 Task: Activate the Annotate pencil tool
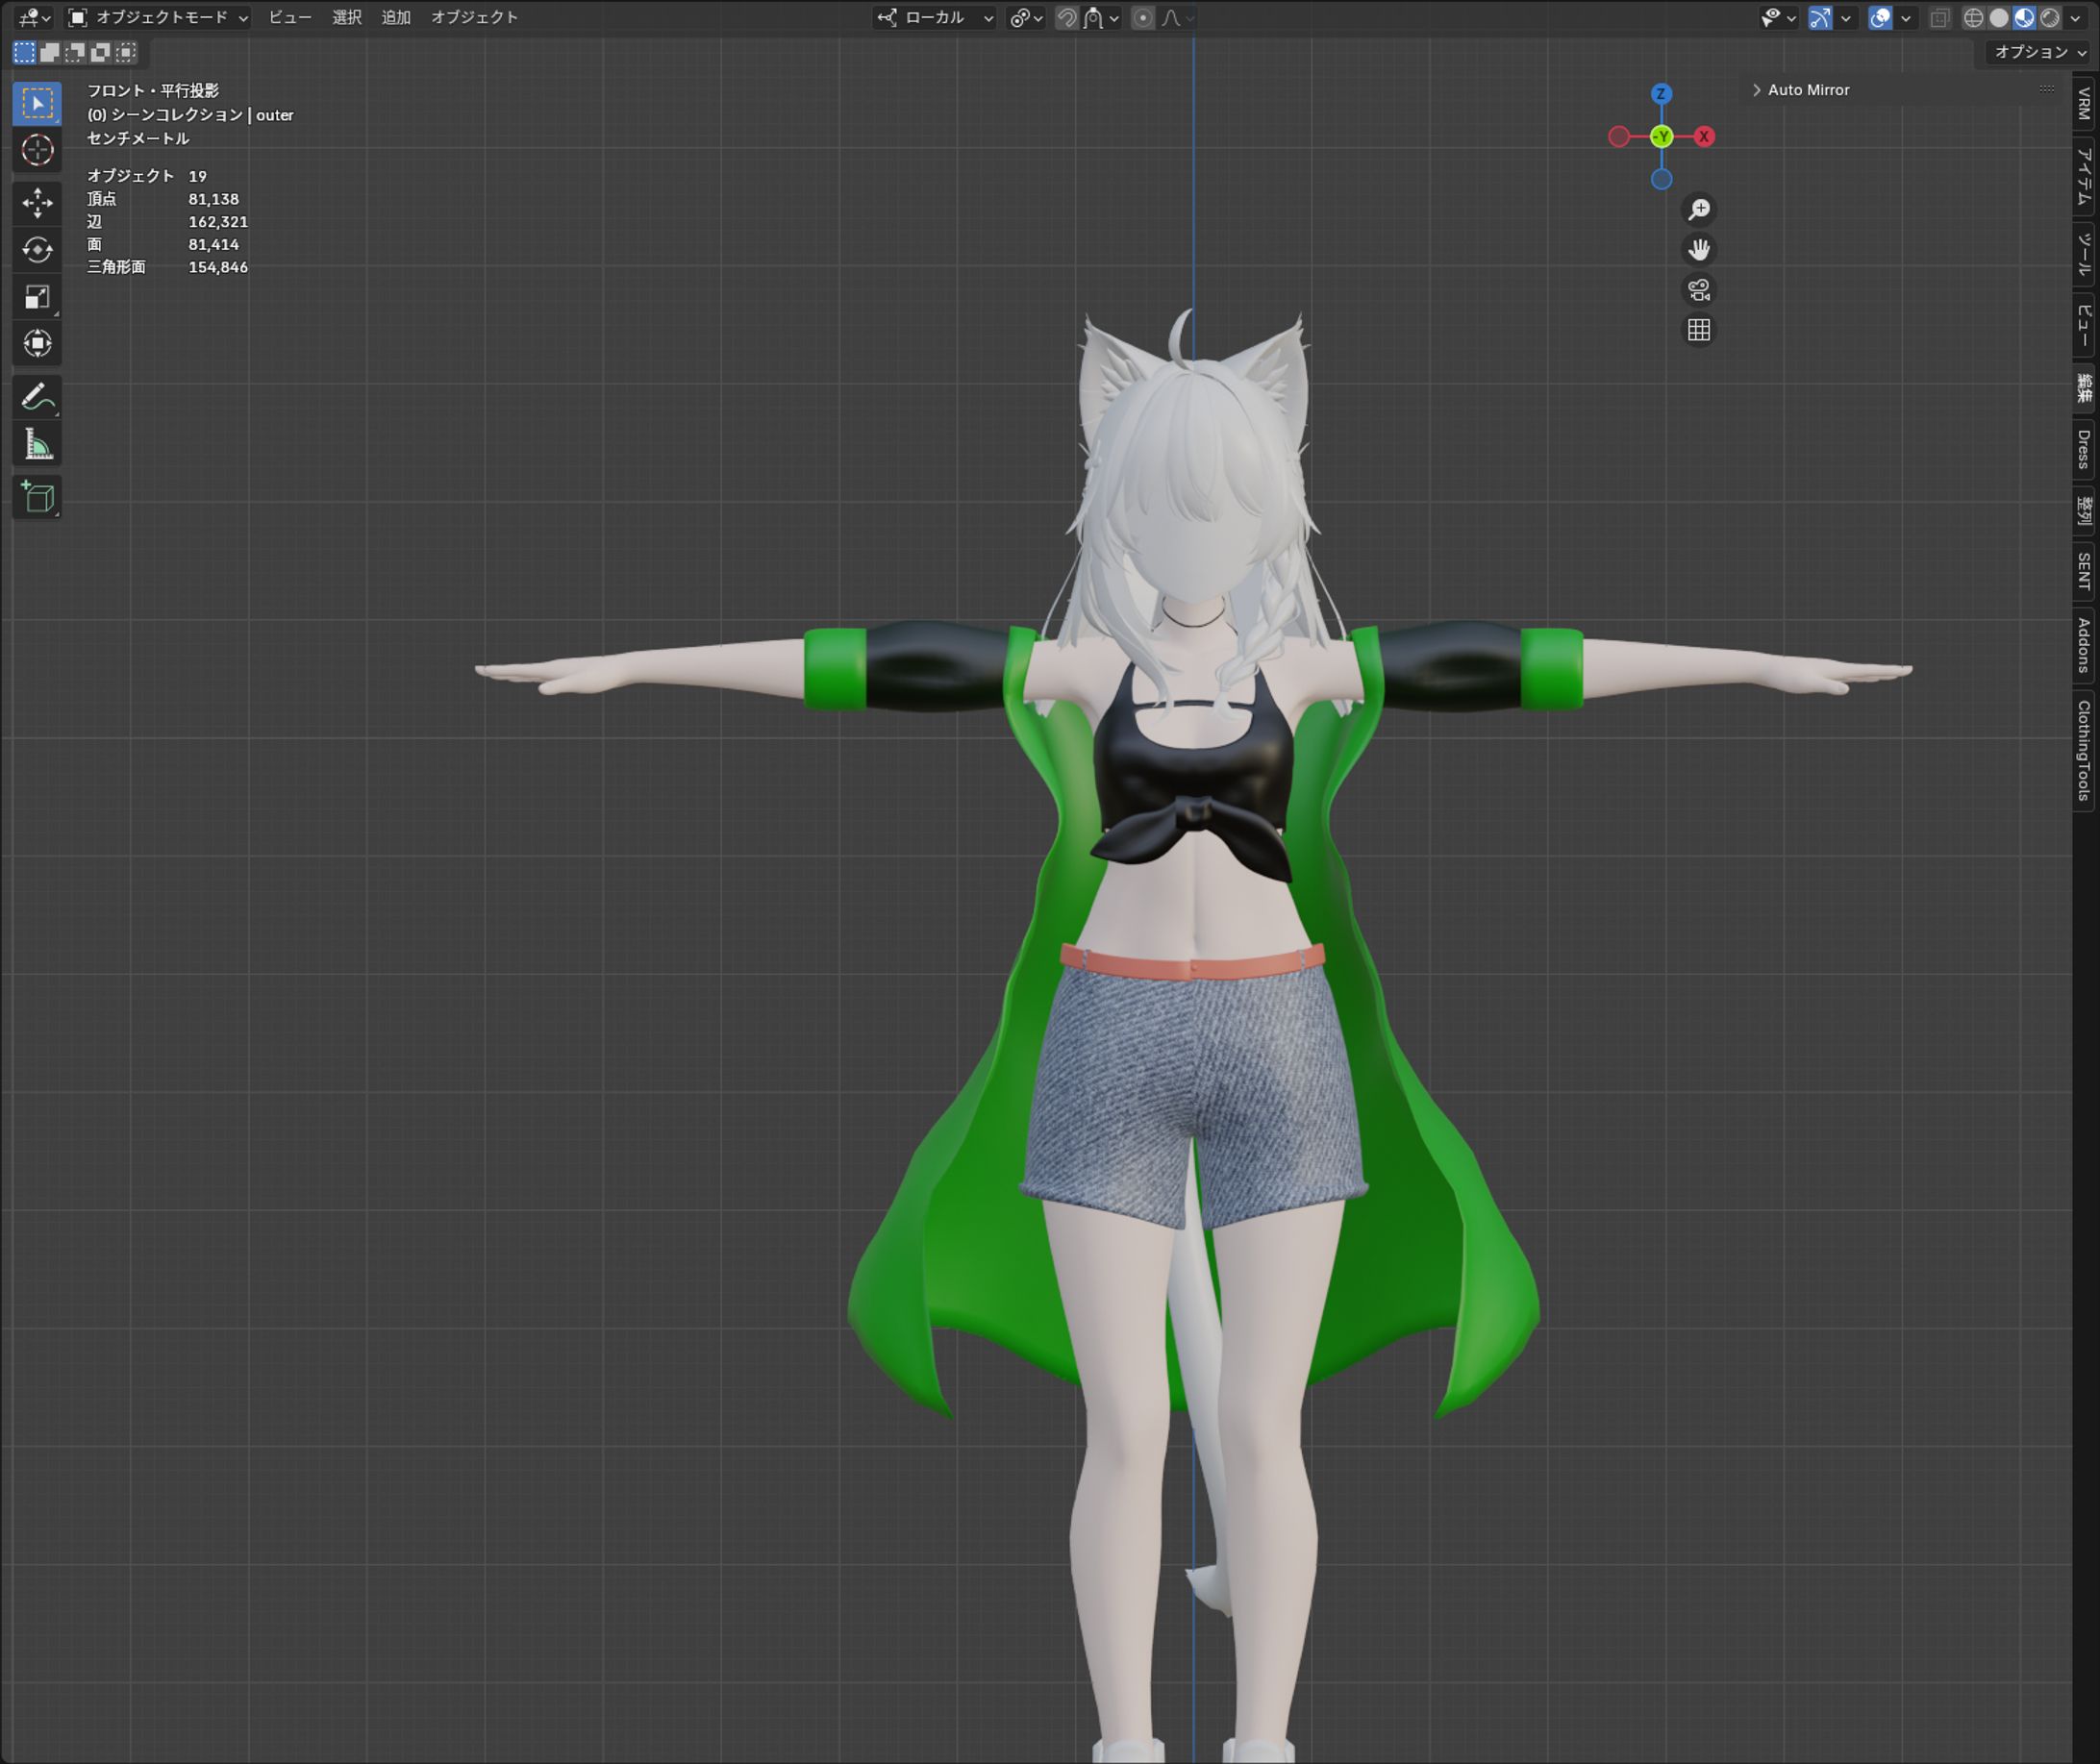click(x=37, y=397)
